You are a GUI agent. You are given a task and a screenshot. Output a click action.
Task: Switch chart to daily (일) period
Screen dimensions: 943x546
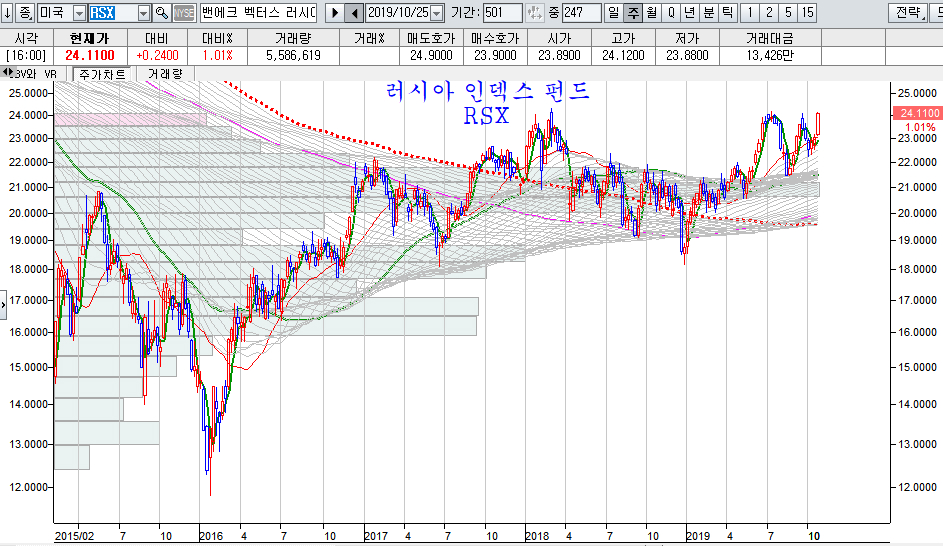(613, 13)
